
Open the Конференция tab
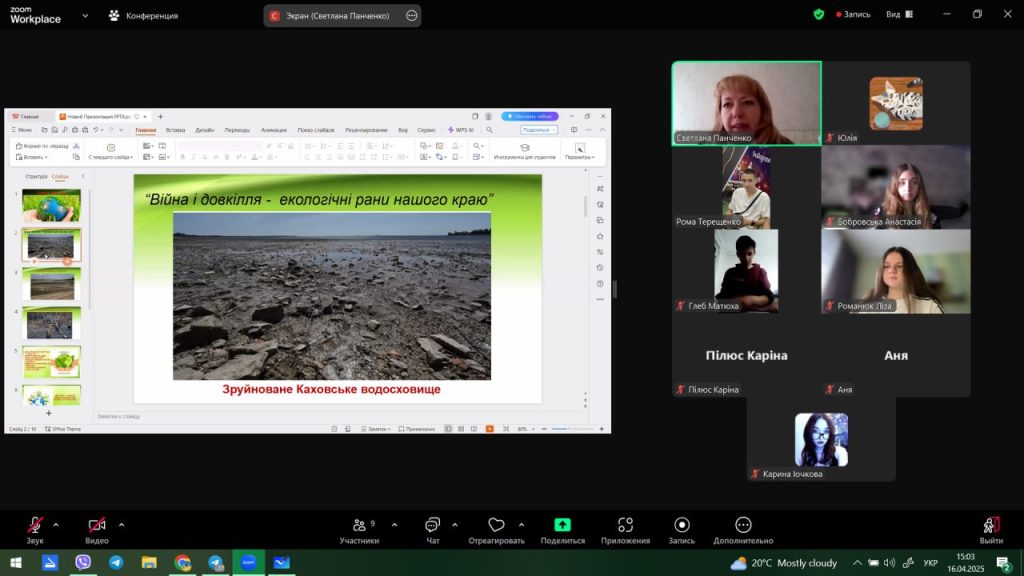[x=143, y=15]
